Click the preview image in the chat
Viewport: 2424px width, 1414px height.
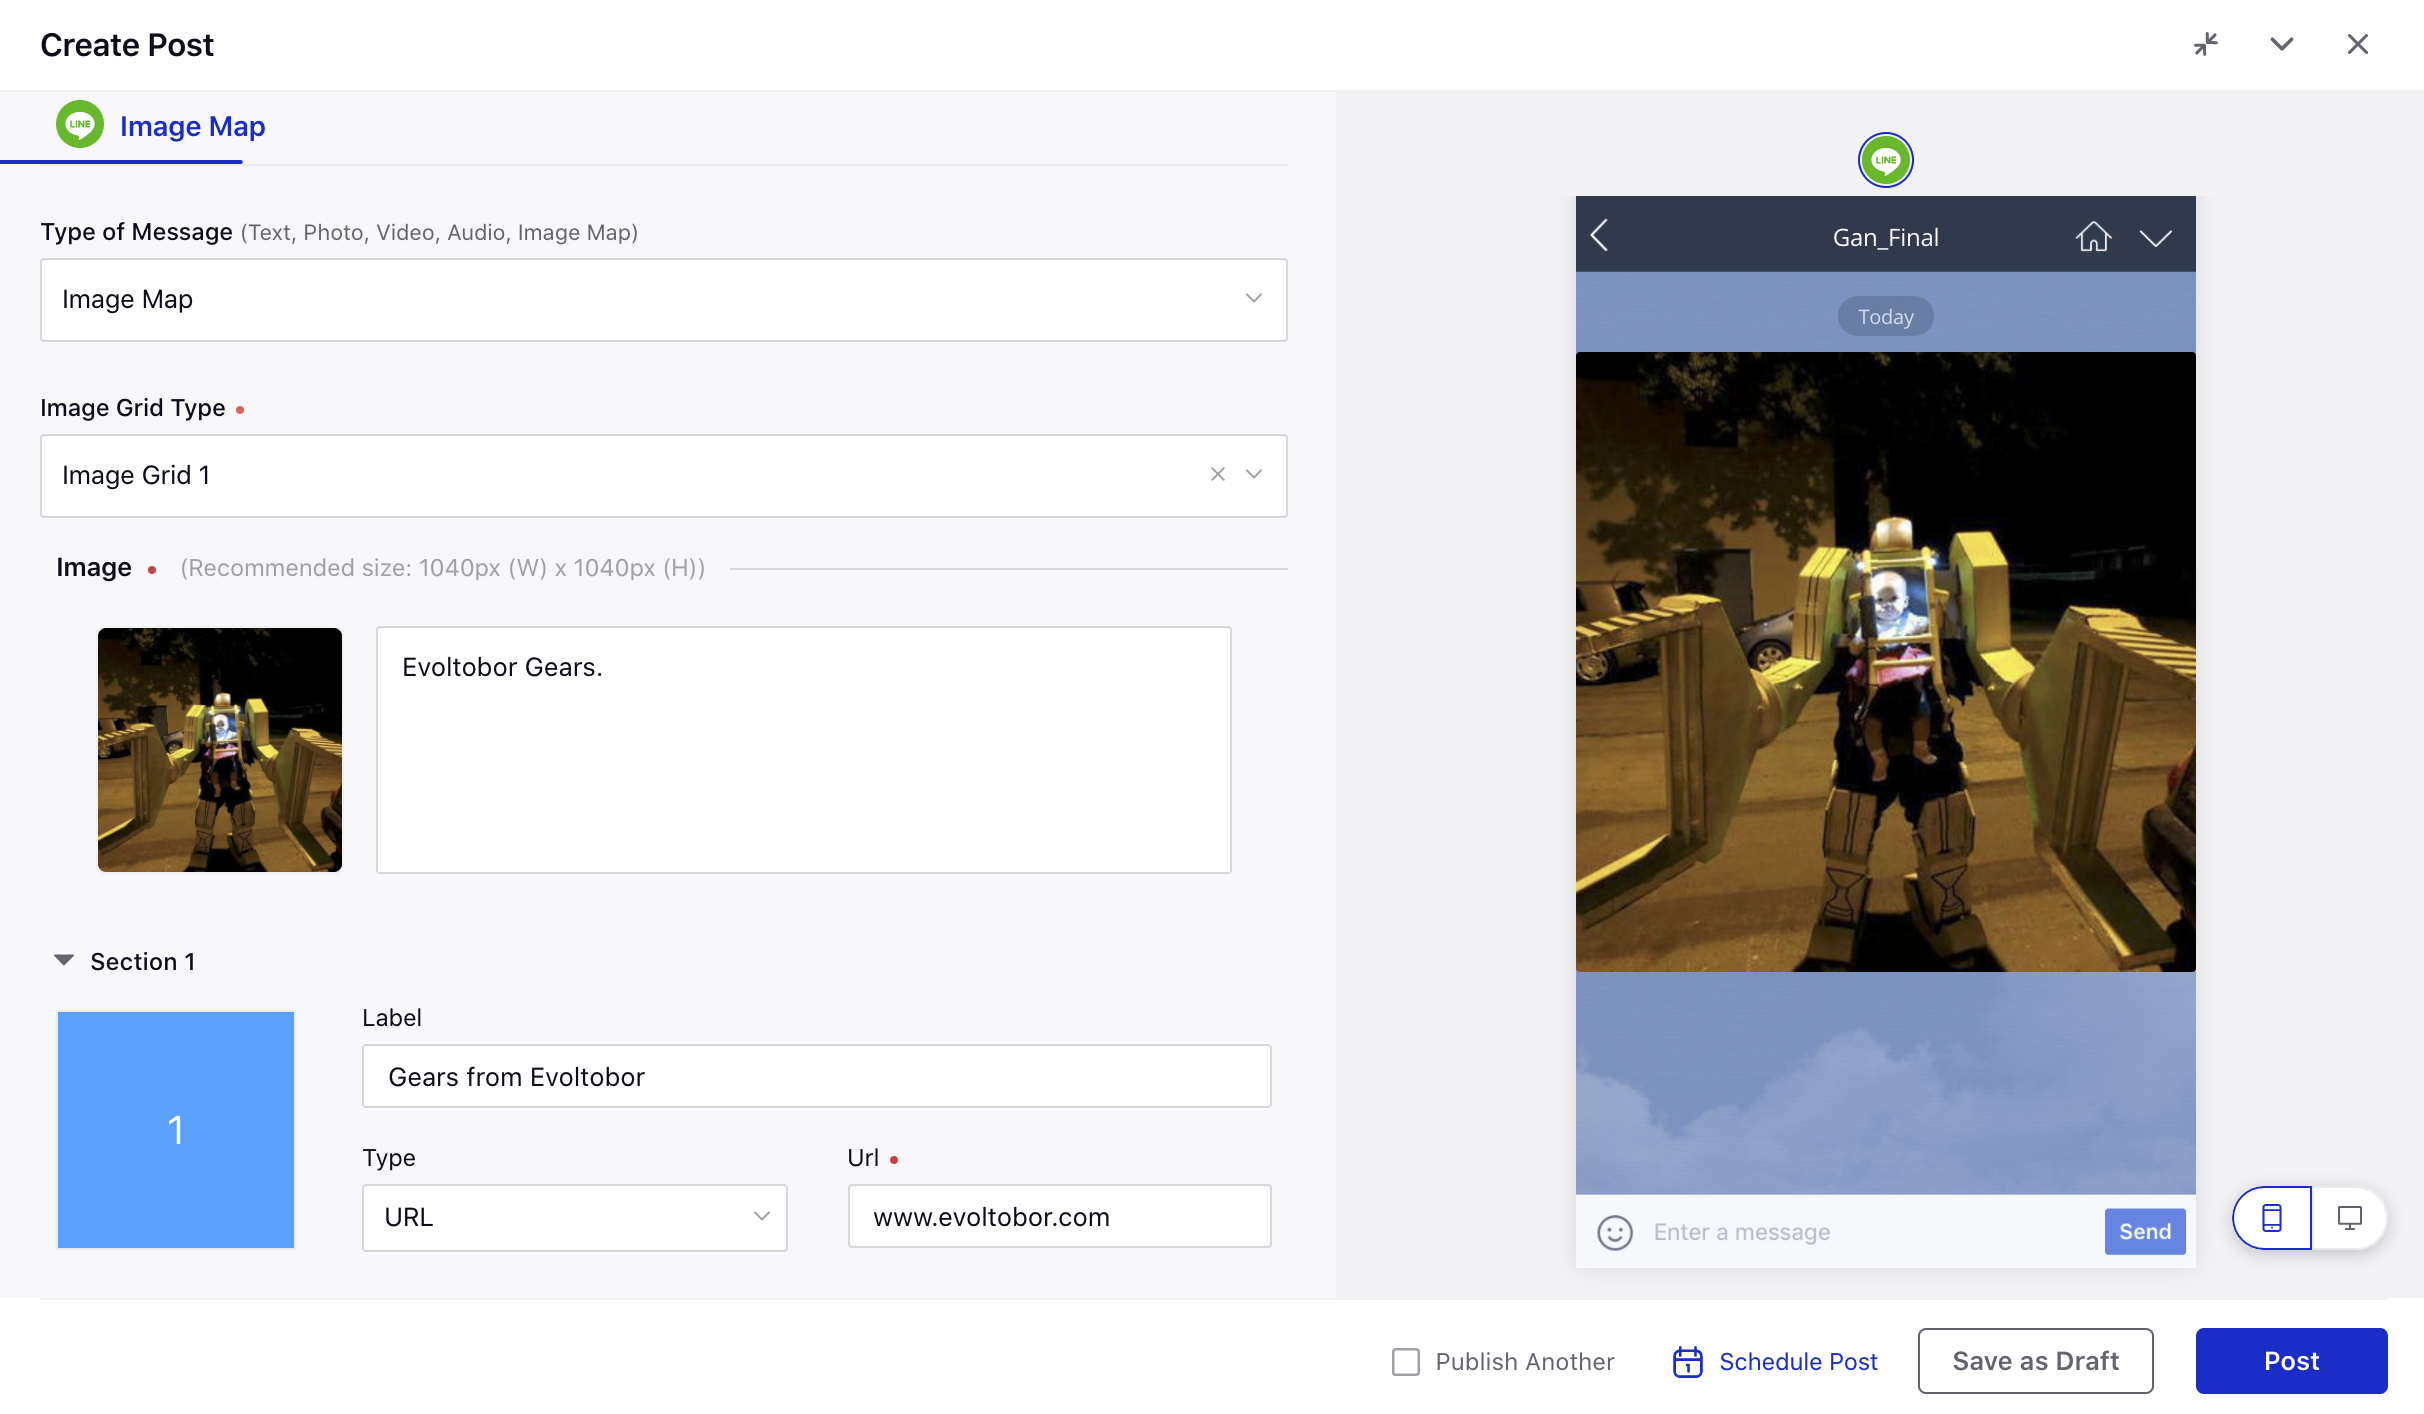[1886, 662]
